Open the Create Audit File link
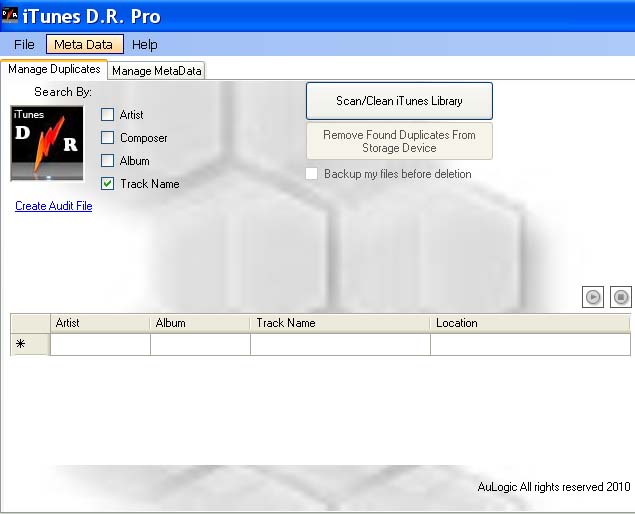 (x=53, y=206)
